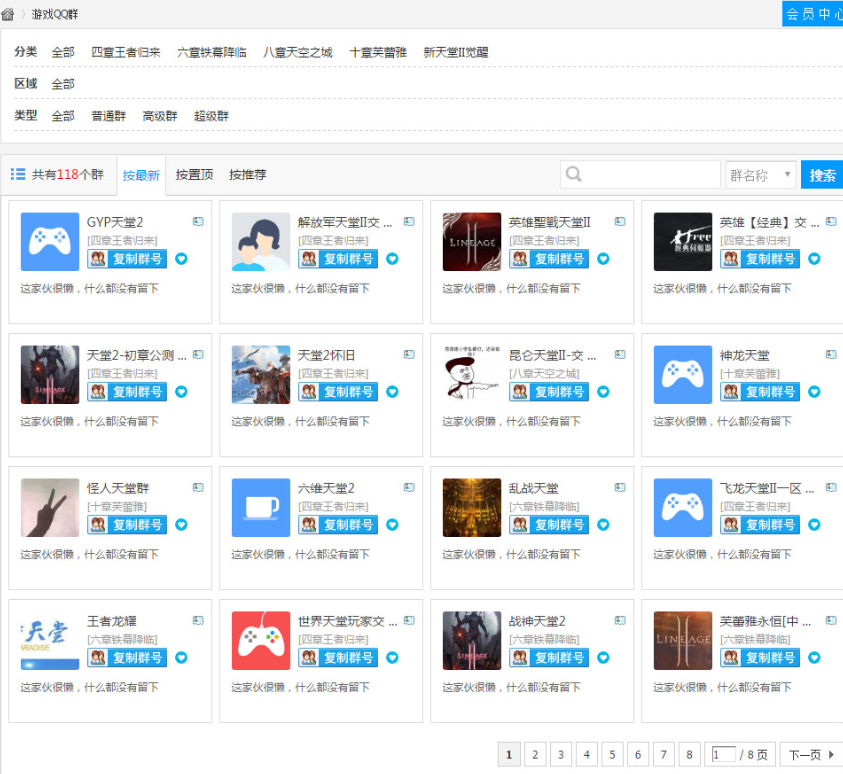
Task: Open 会员中心 member center button
Action: (813, 14)
